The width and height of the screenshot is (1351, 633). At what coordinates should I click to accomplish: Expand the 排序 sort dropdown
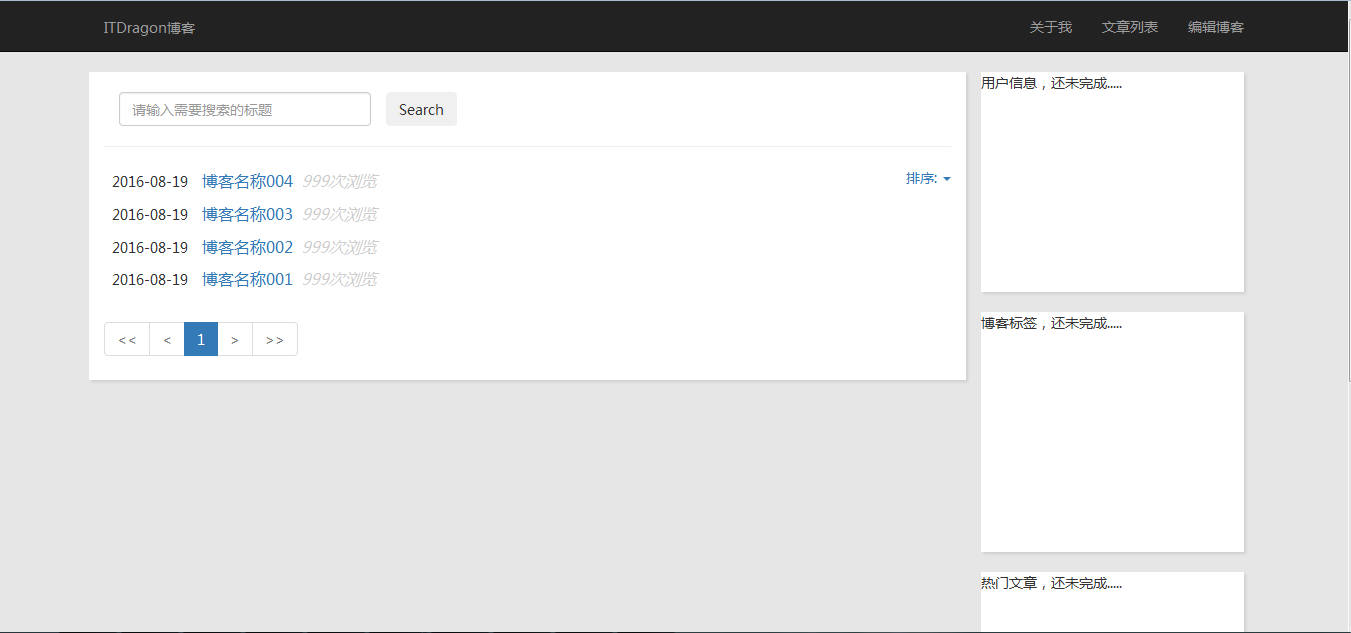(x=928, y=178)
